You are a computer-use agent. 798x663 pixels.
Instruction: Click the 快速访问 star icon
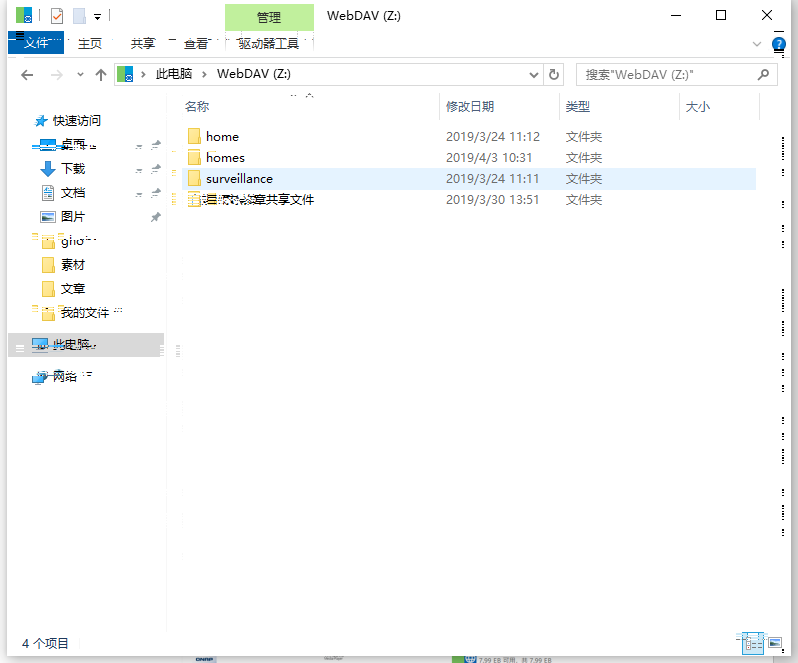pos(40,121)
